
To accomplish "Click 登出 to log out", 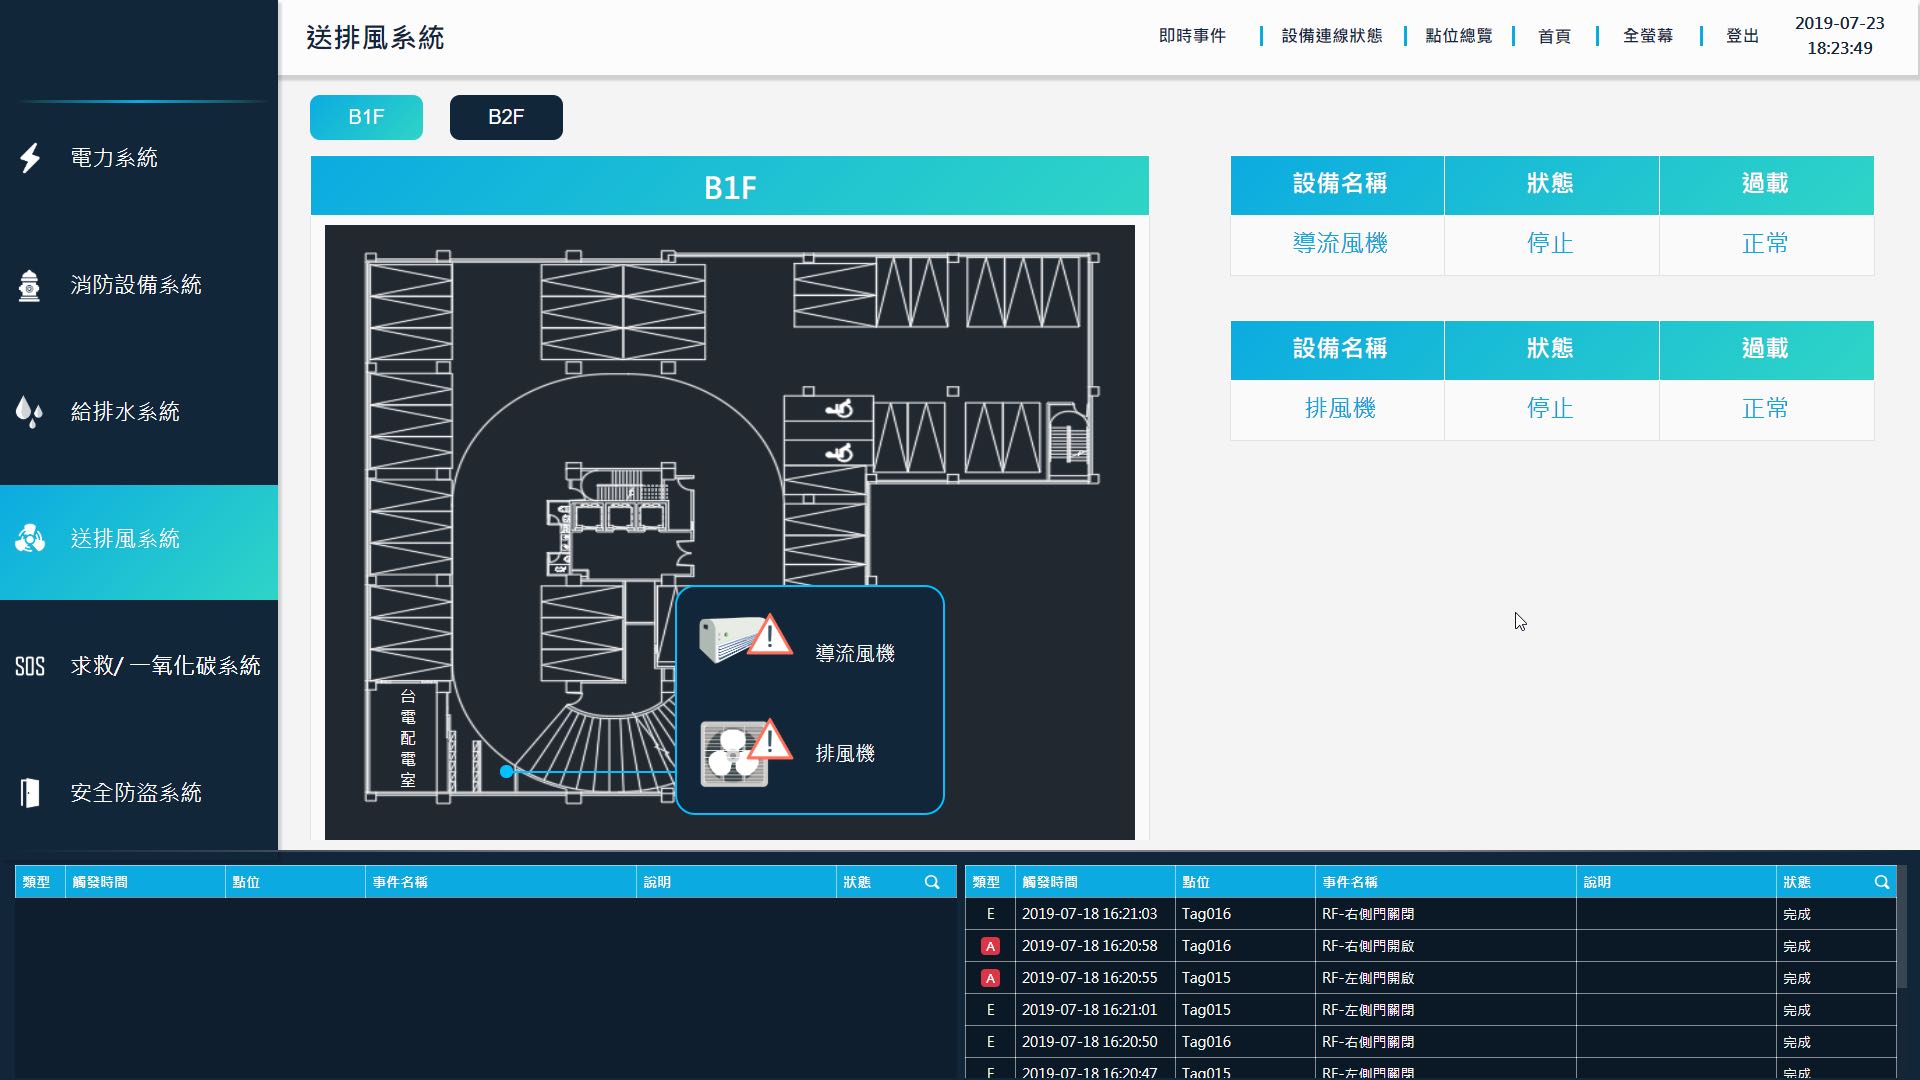I will [x=1742, y=36].
